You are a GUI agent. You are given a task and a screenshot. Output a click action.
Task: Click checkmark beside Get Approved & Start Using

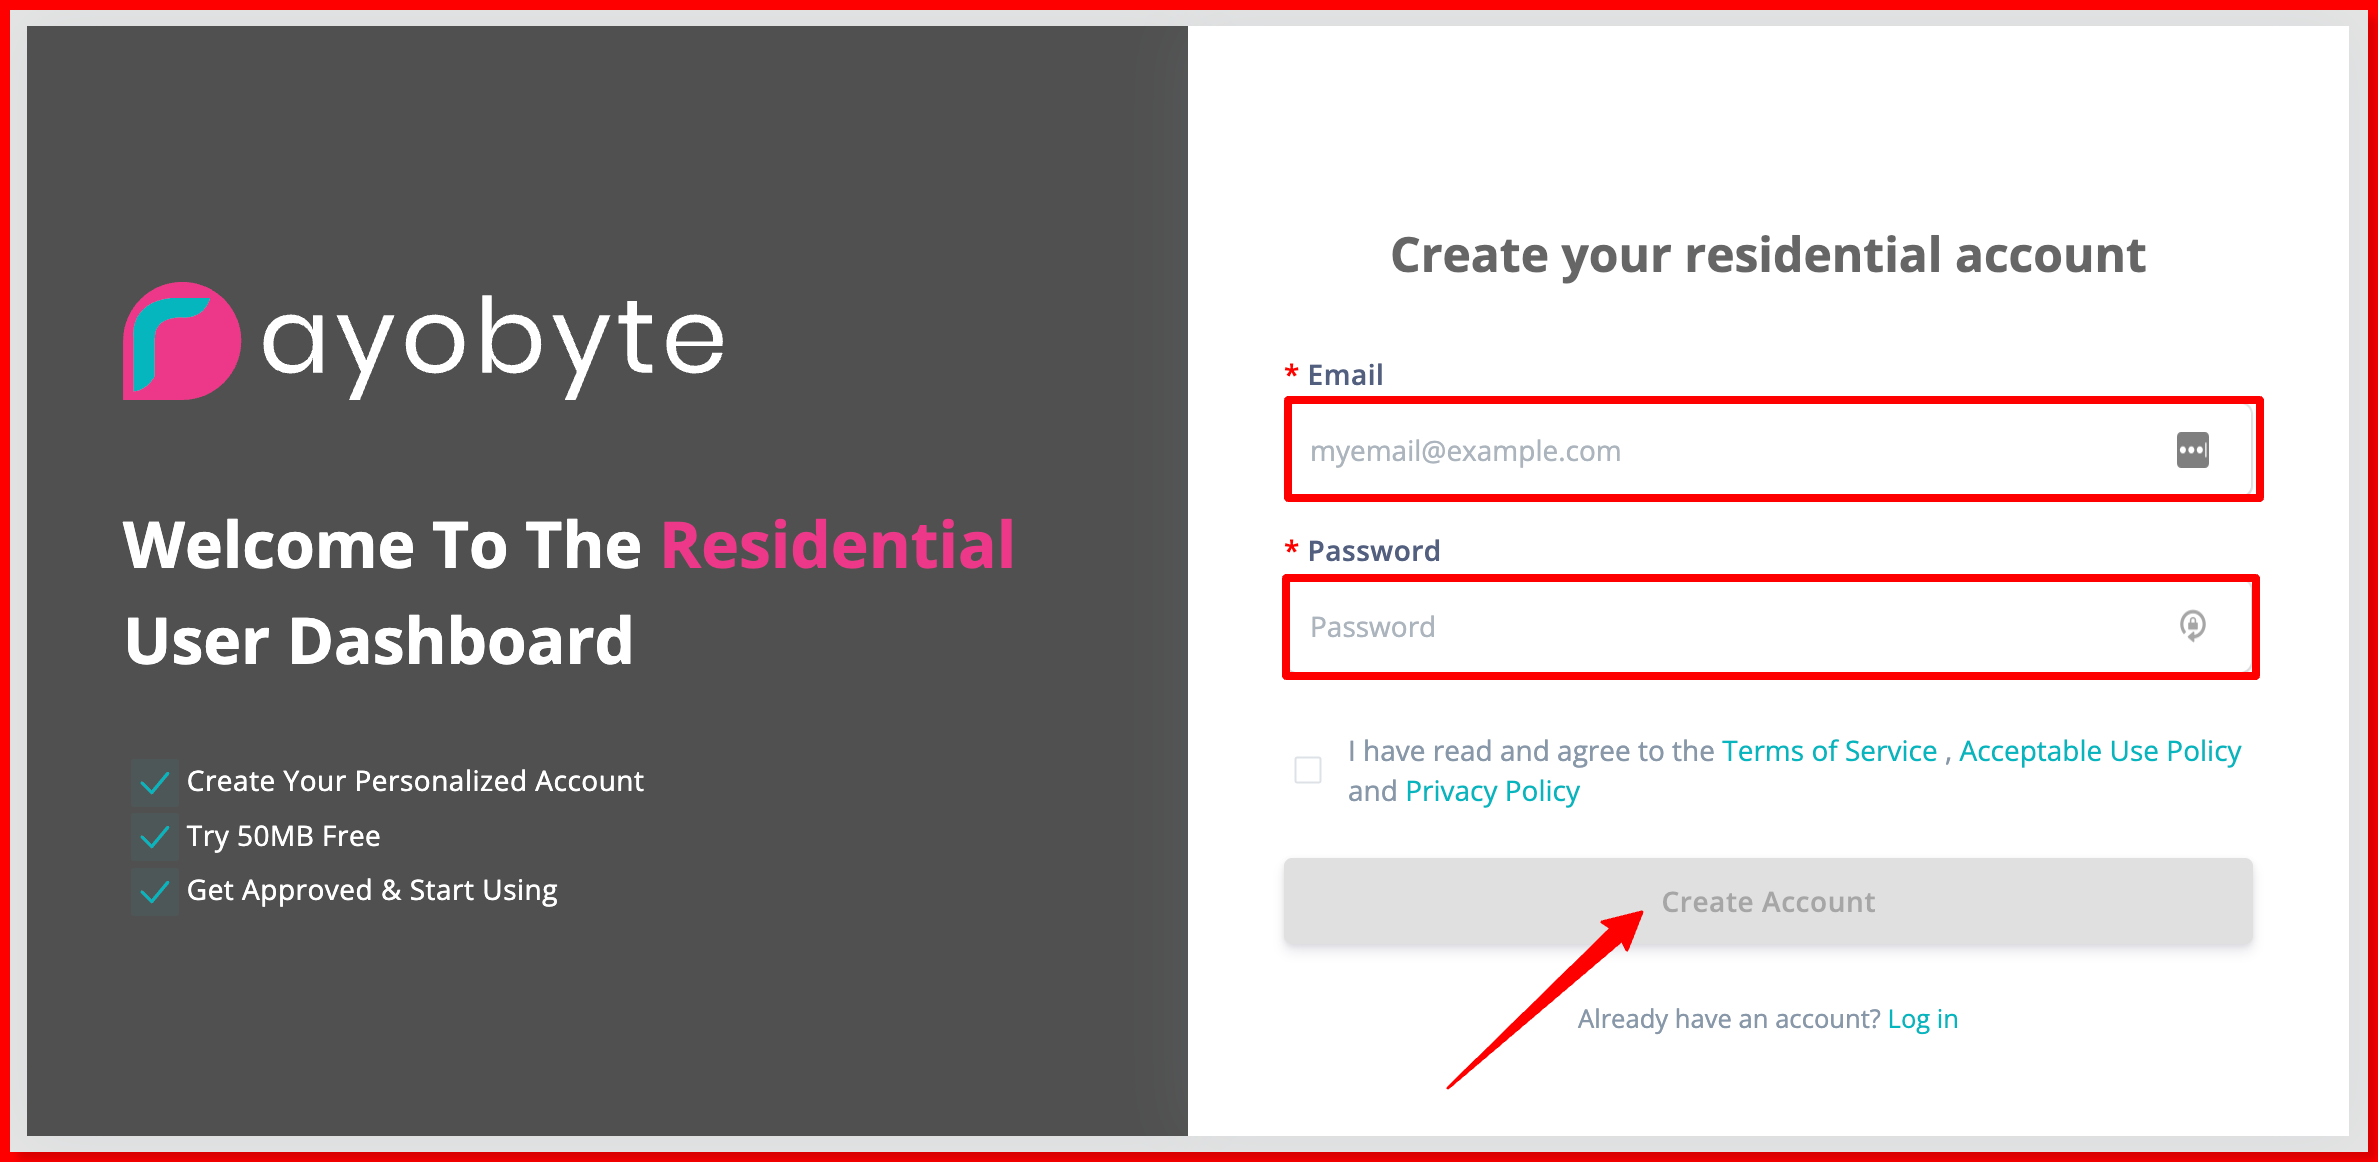[x=155, y=892]
